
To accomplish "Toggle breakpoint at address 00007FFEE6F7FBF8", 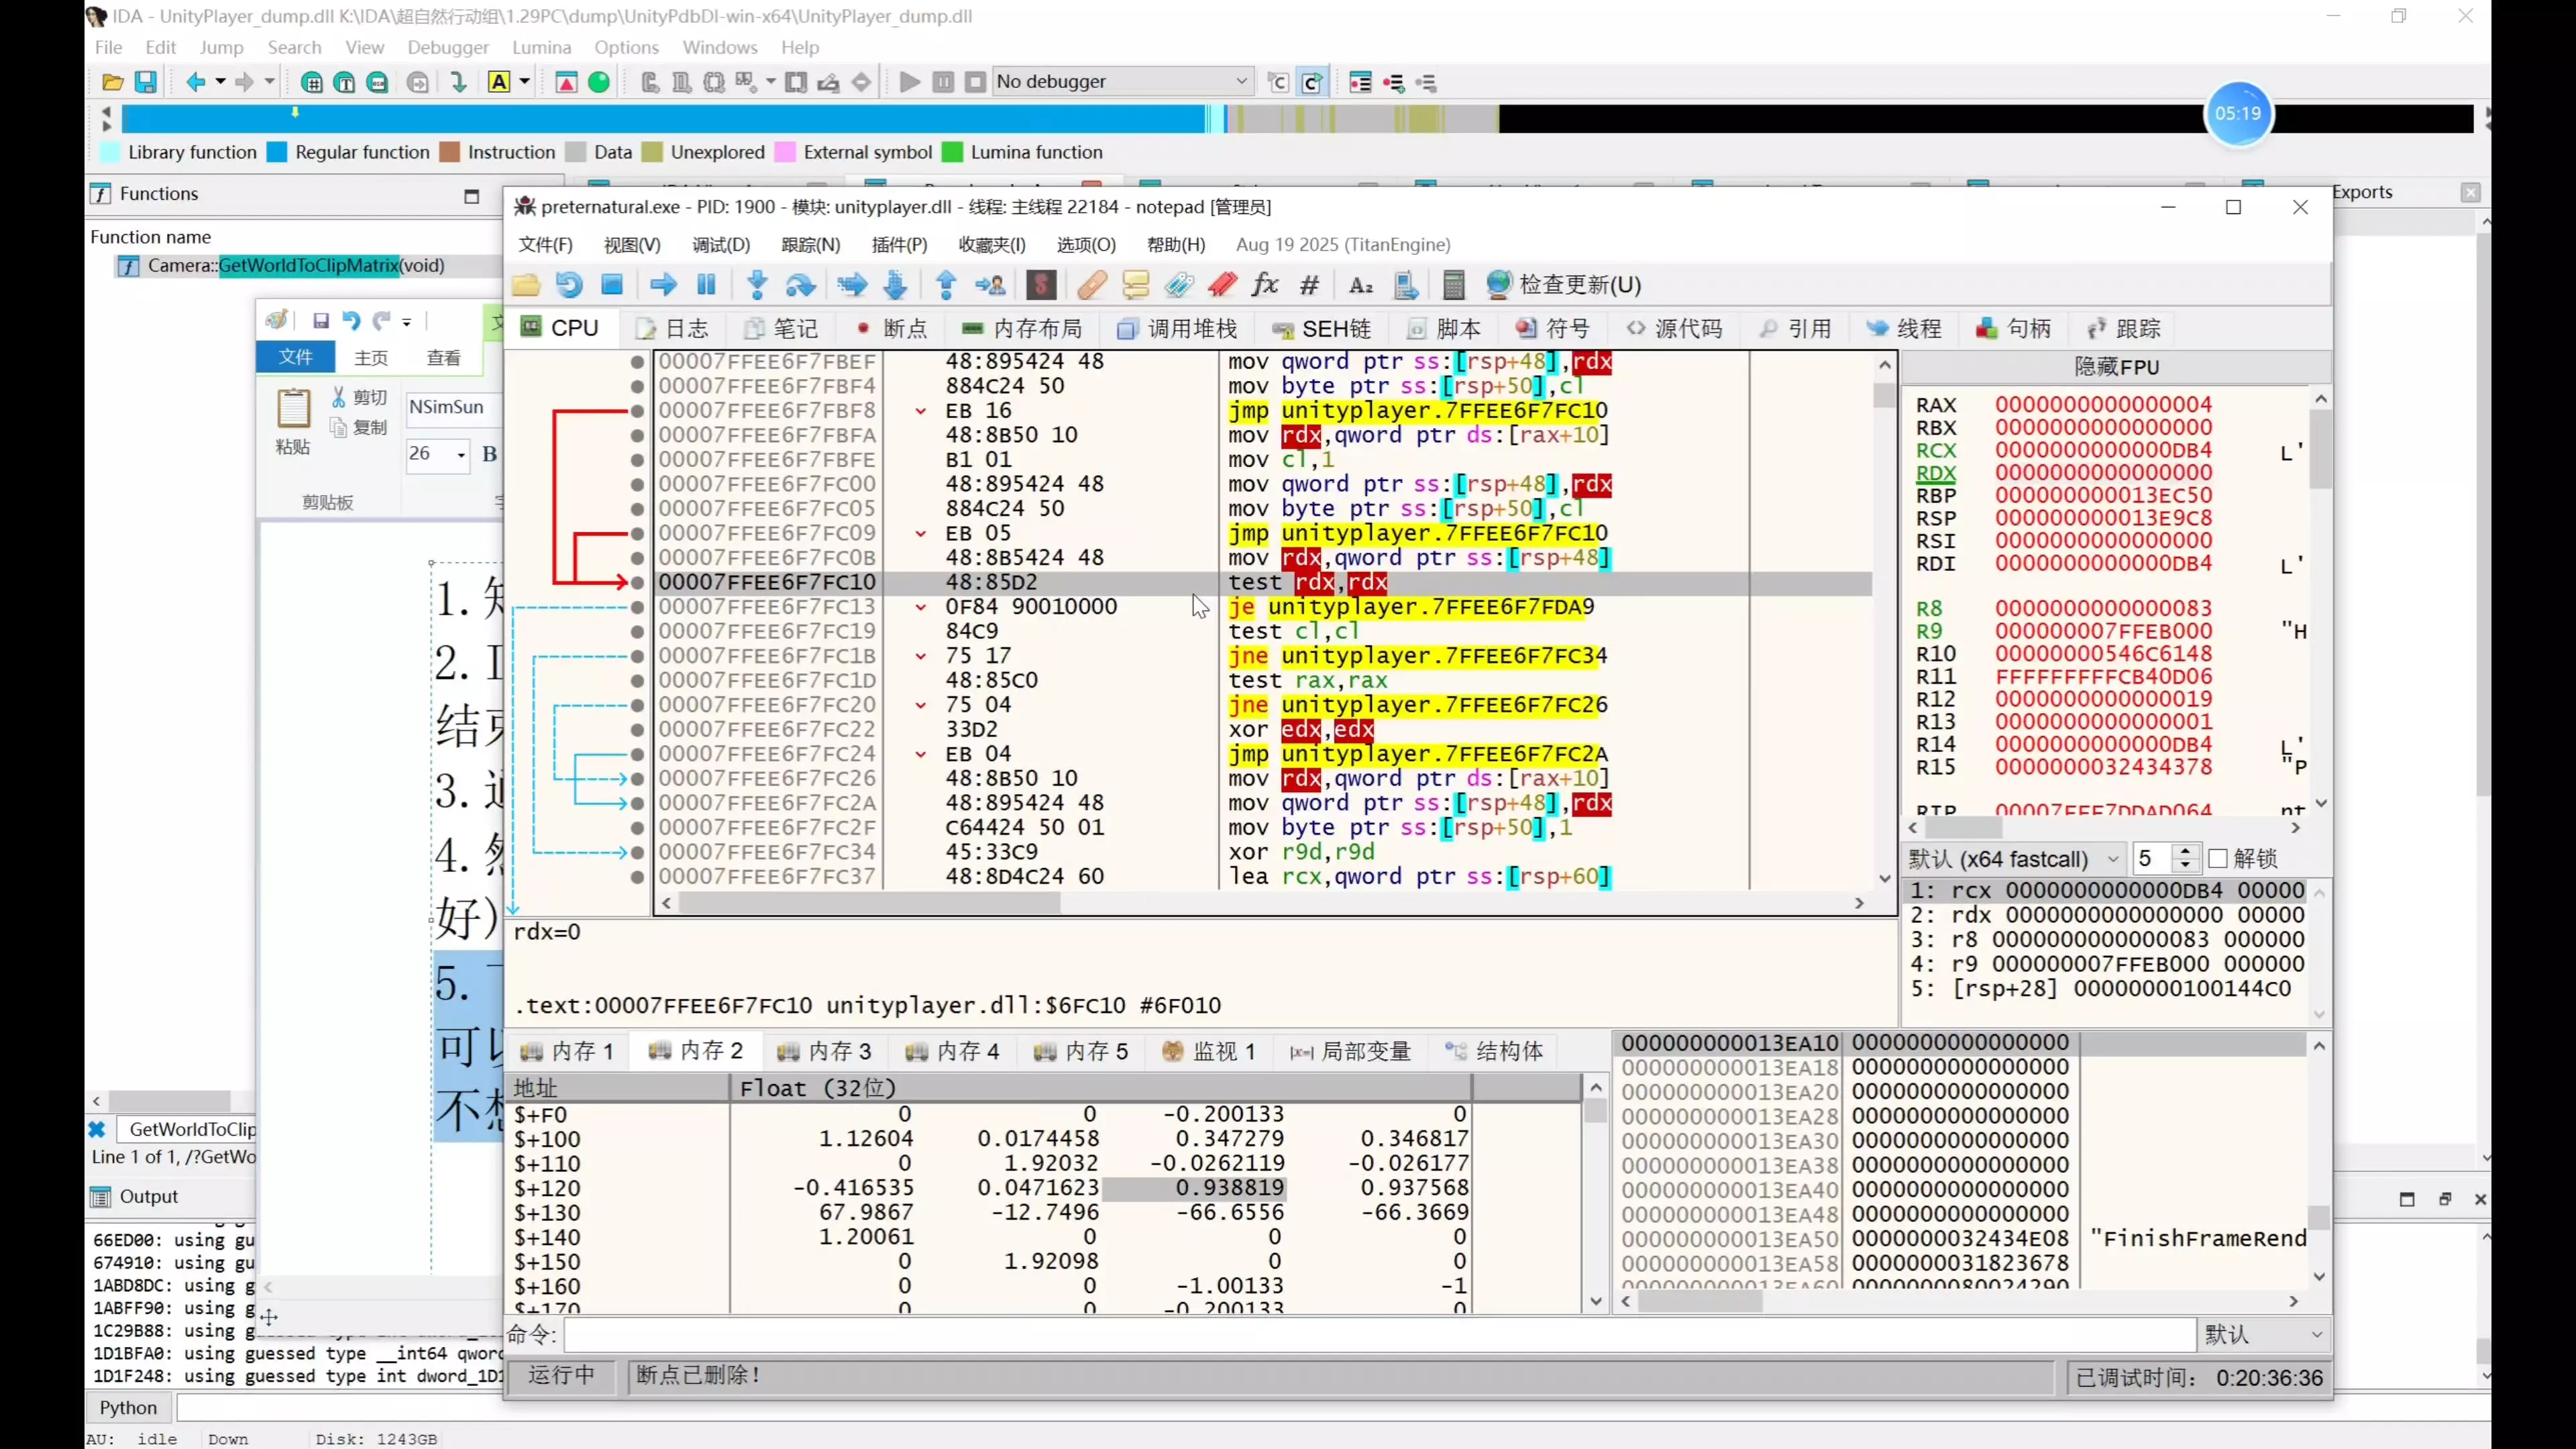I will tap(637, 411).
